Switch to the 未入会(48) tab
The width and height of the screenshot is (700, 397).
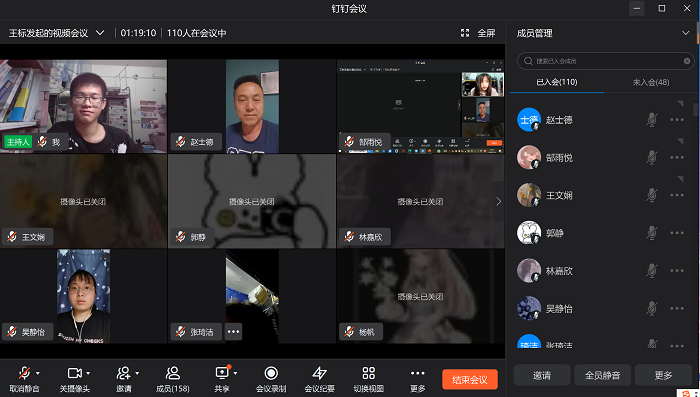click(650, 82)
